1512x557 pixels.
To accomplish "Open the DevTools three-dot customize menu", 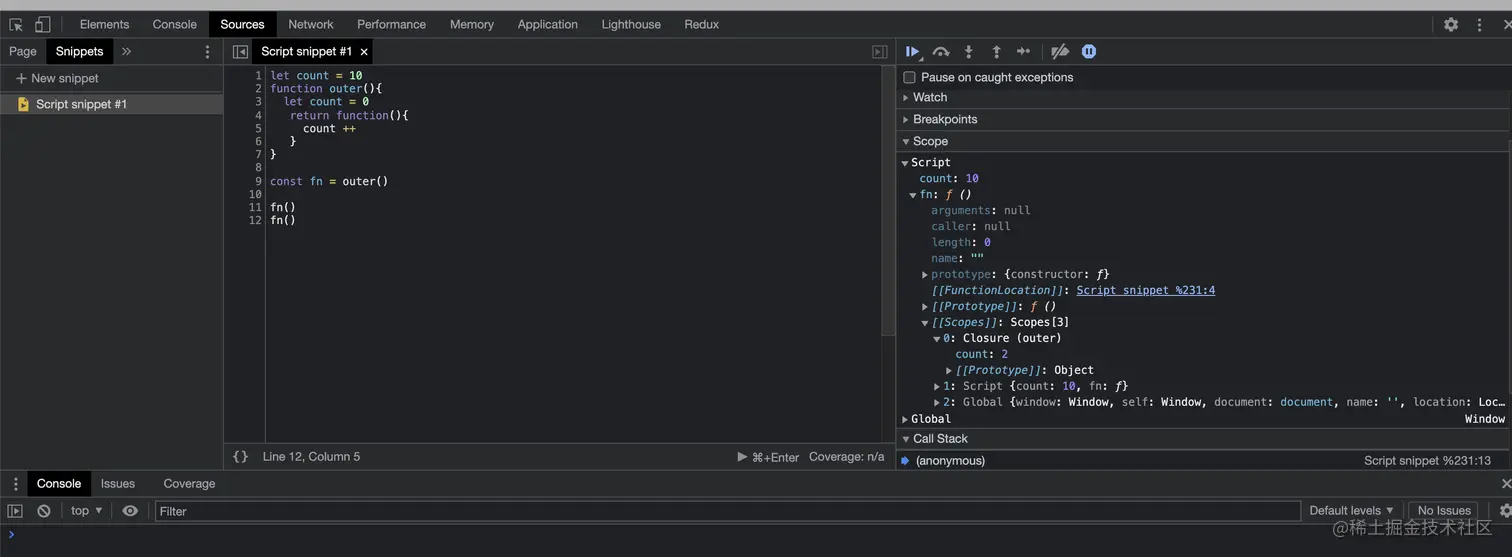I will click(x=1480, y=25).
